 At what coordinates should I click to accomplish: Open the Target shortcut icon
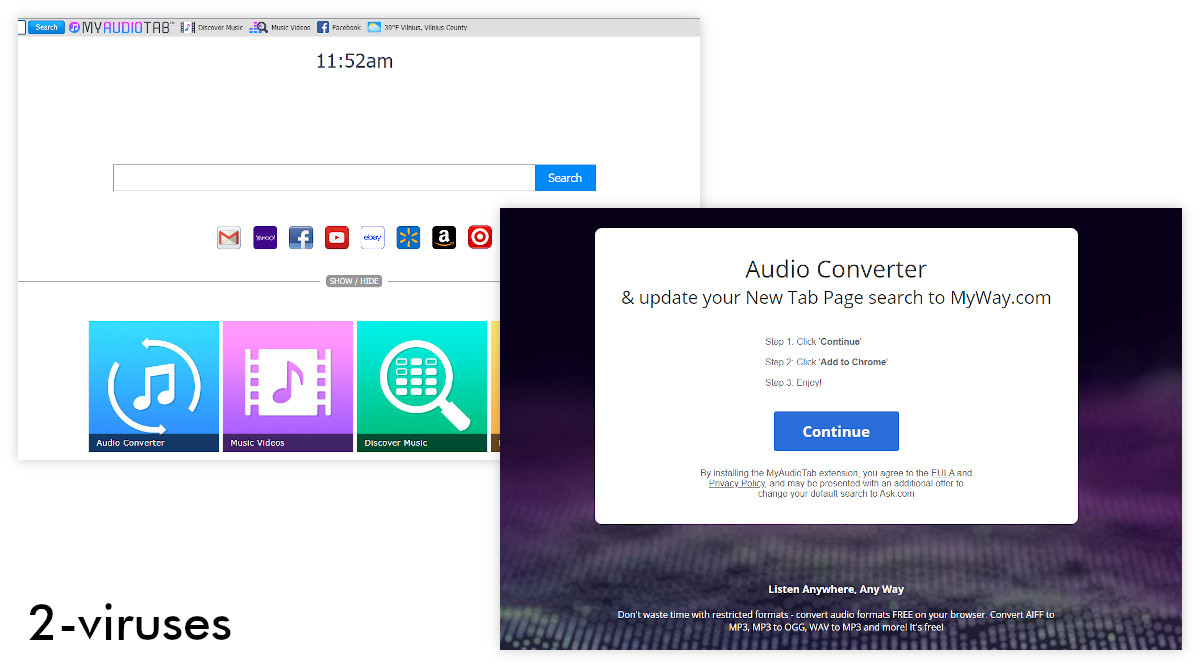[480, 237]
